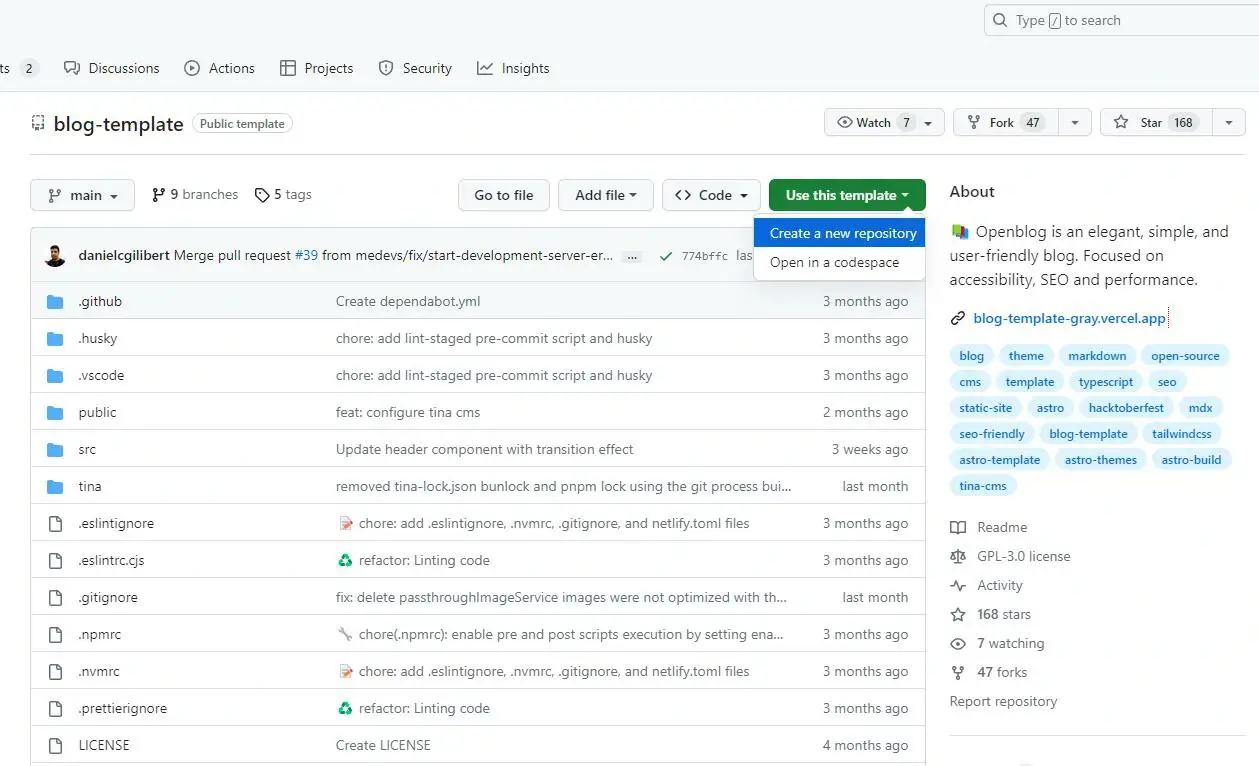View the 47 forks link

pos(989,672)
